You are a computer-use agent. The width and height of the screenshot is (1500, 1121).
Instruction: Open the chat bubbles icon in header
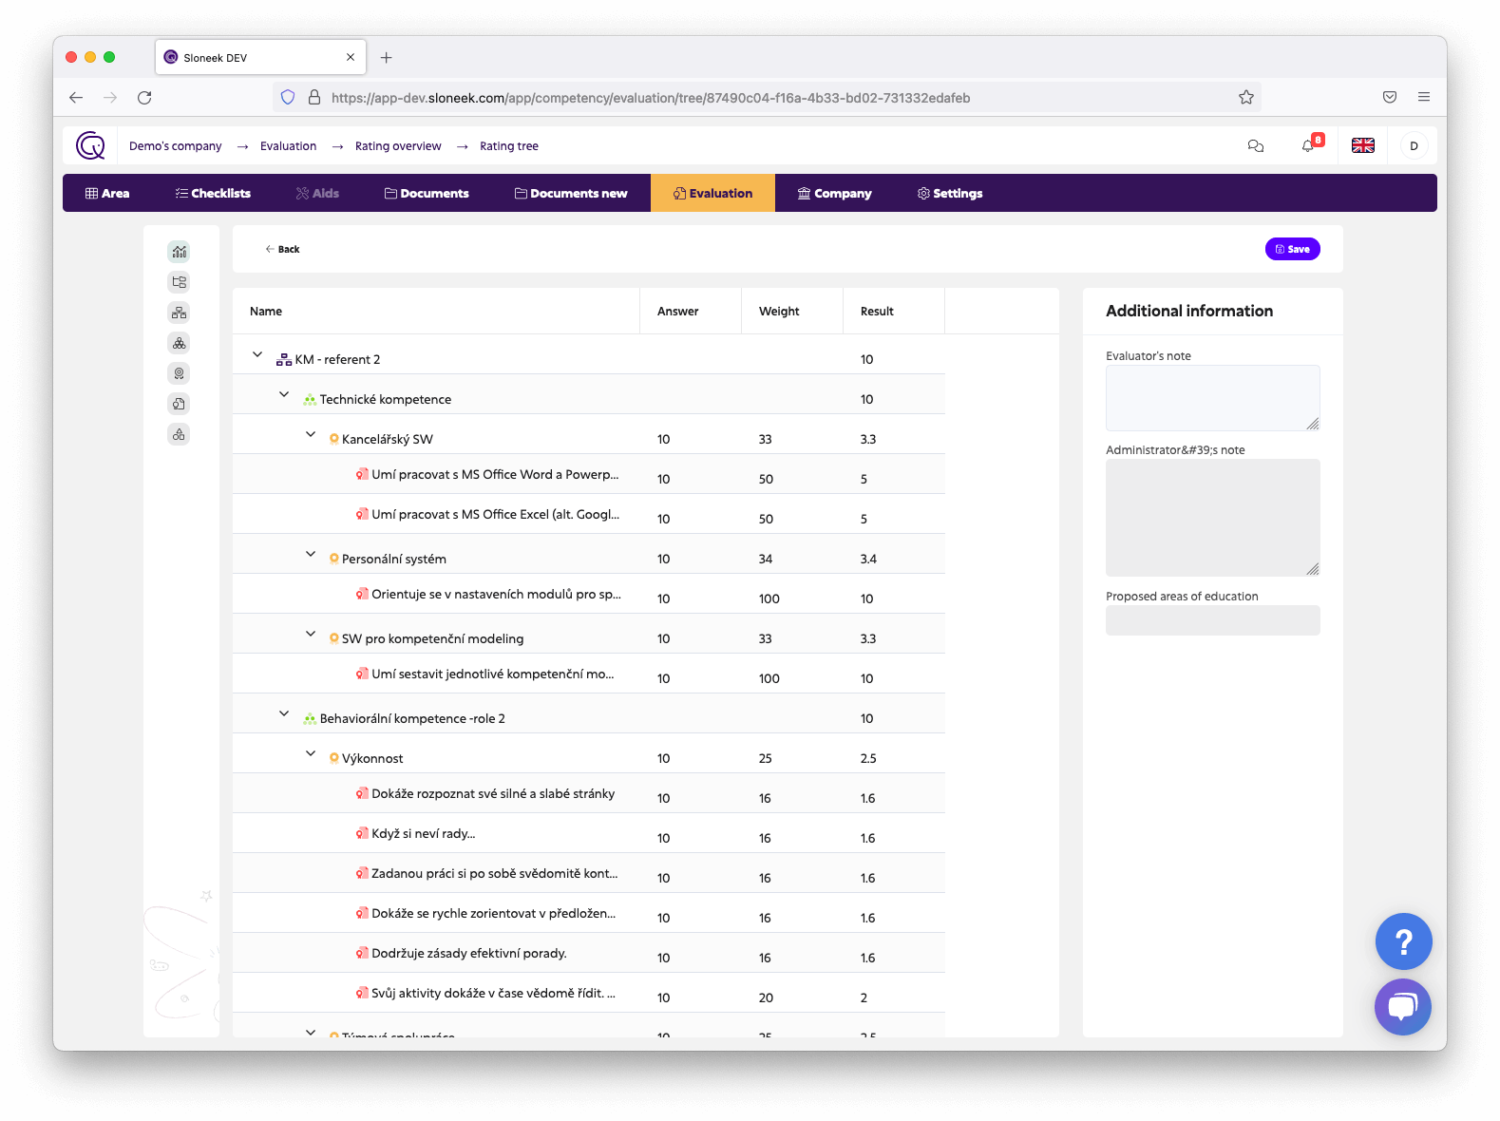pyautogui.click(x=1256, y=146)
